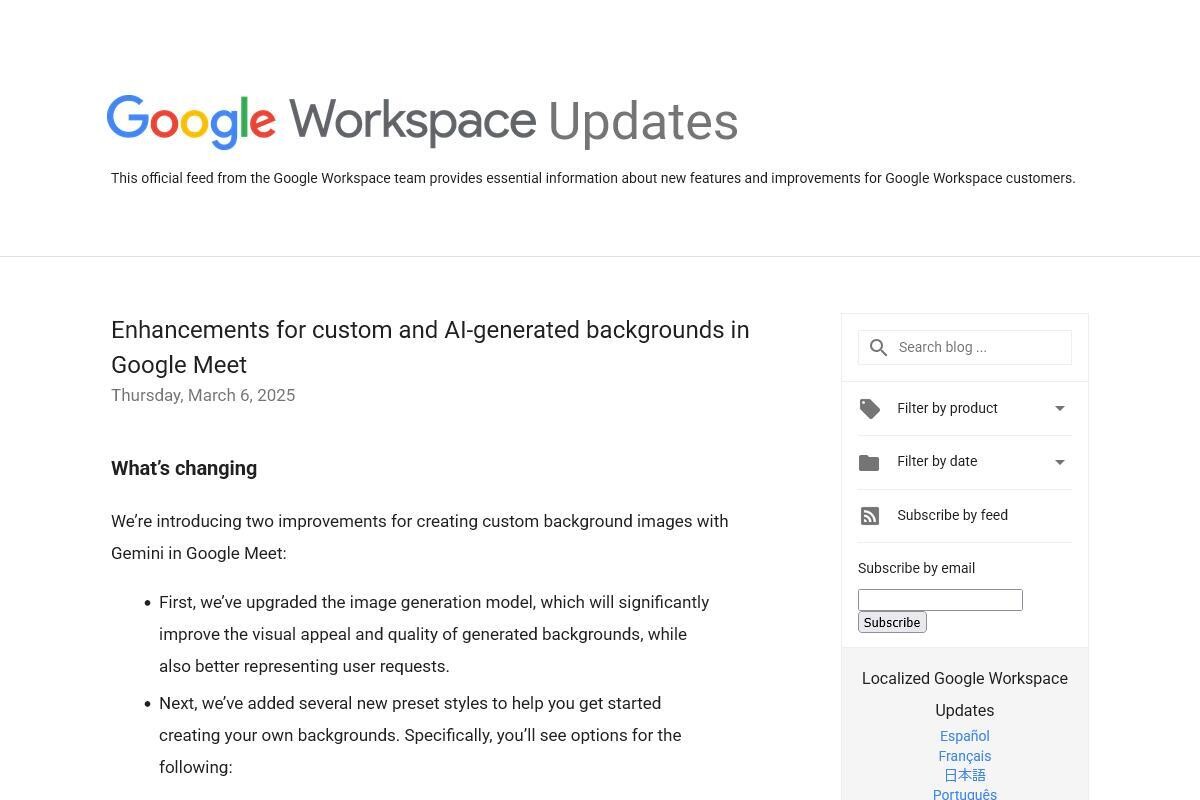Click the search magnifier icon
This screenshot has width=1200, height=800.
pyautogui.click(x=878, y=348)
